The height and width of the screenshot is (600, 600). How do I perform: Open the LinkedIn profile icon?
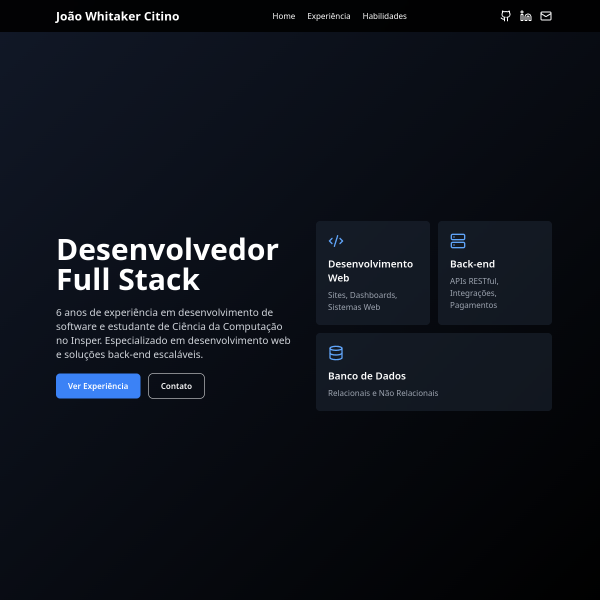click(x=526, y=16)
